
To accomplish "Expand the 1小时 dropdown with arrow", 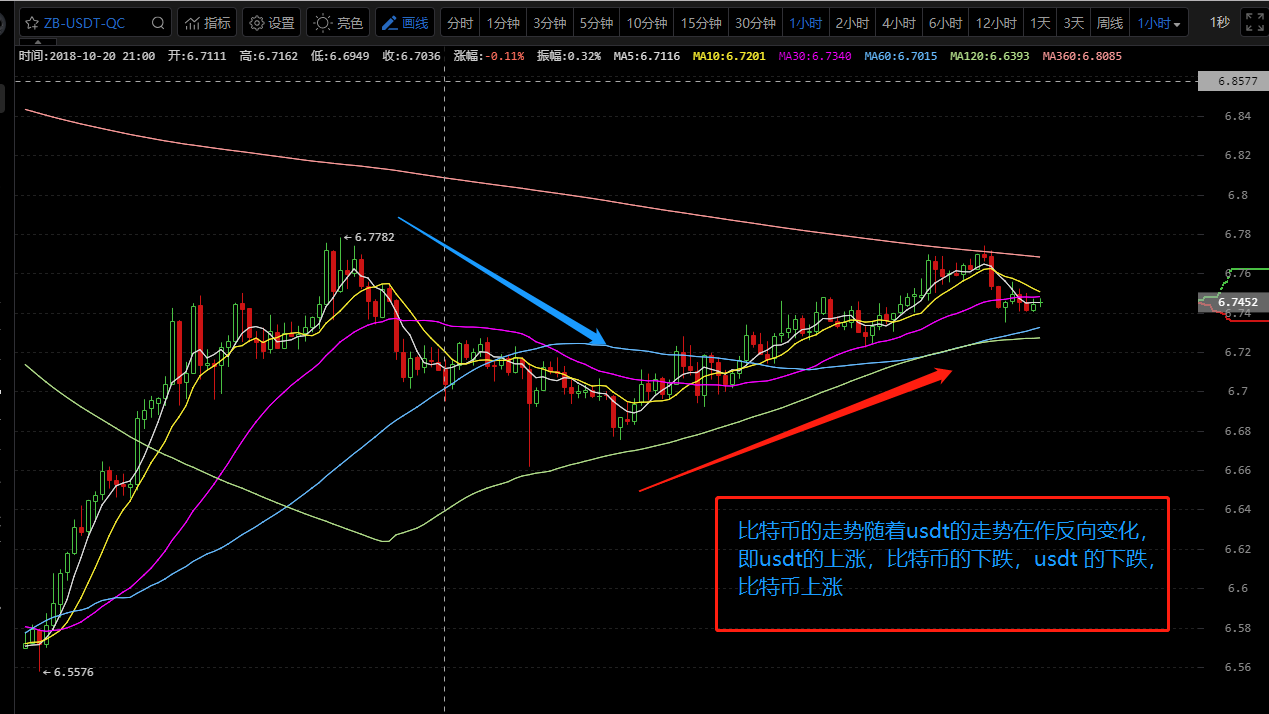I will tap(1159, 23).
